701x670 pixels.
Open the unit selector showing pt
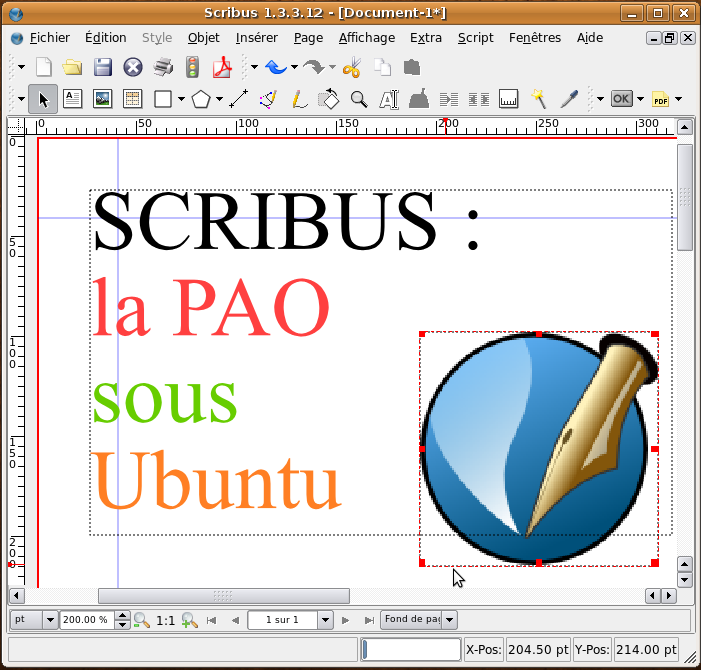[x=34, y=619]
